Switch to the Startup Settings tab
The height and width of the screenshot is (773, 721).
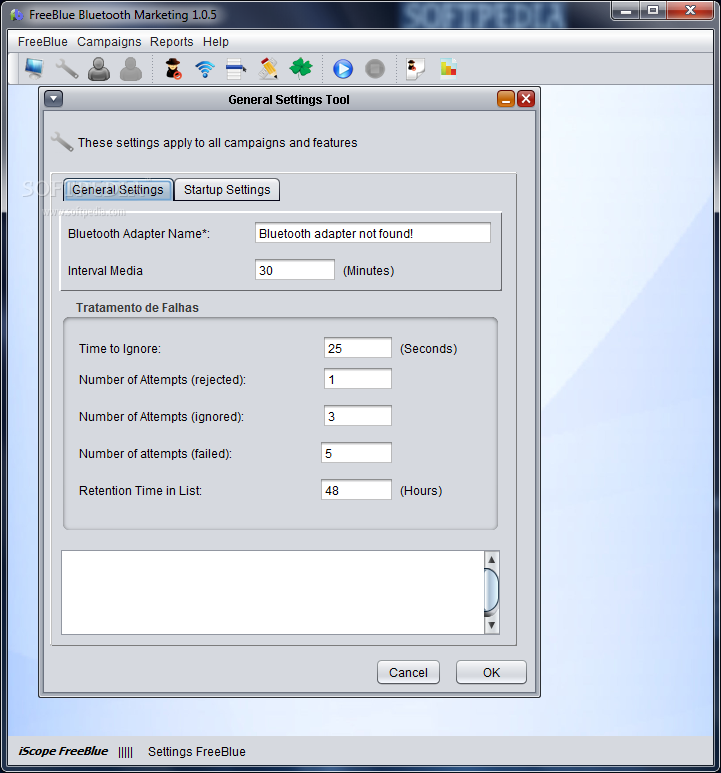point(227,190)
